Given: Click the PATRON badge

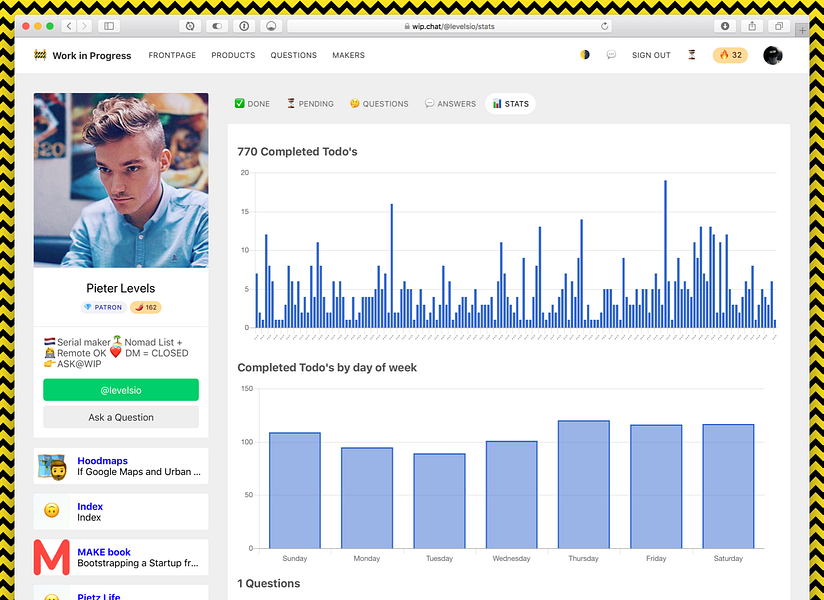Looking at the screenshot, I should [104, 307].
